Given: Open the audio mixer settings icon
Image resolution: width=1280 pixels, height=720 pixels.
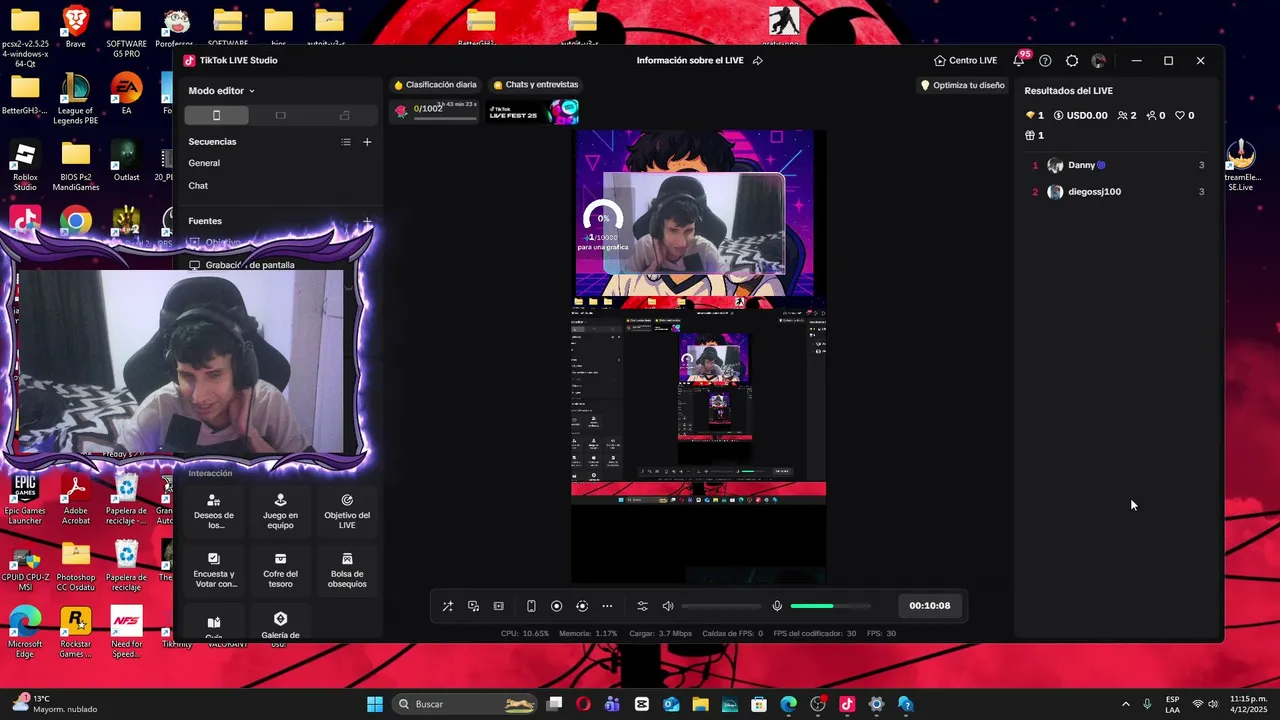Looking at the screenshot, I should point(642,606).
